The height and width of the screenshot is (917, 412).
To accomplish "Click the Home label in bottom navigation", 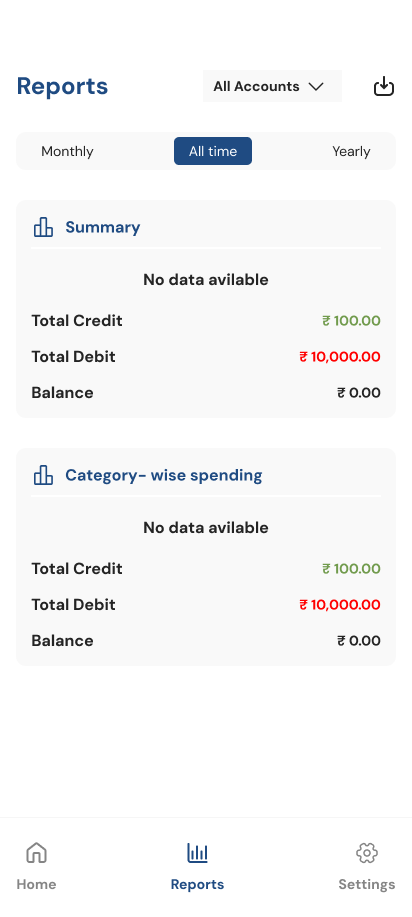I will coord(36,884).
